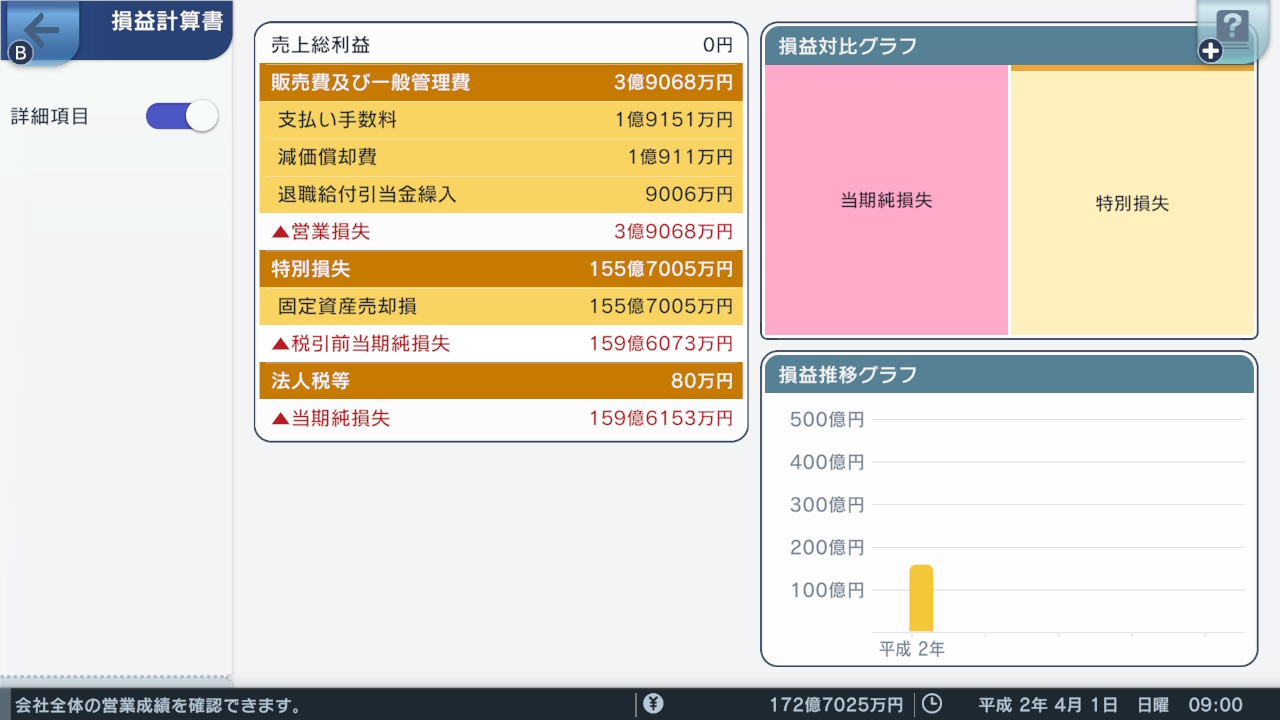
Task: Select the 損益対比グラフ panel header
Action: coord(1009,44)
